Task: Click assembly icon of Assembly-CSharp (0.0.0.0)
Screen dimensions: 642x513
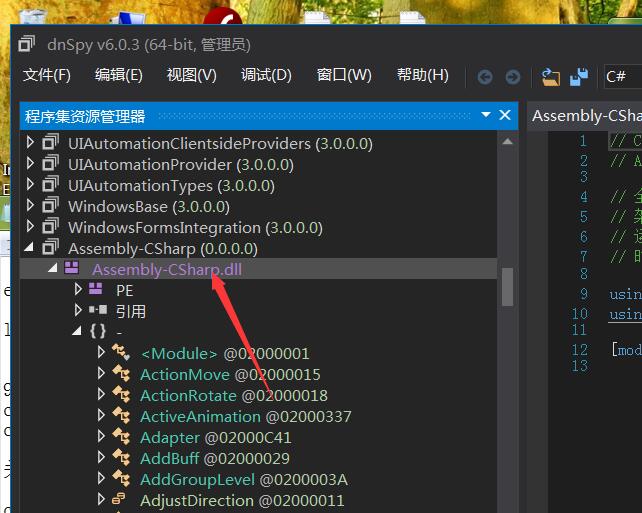Action: click(50, 246)
